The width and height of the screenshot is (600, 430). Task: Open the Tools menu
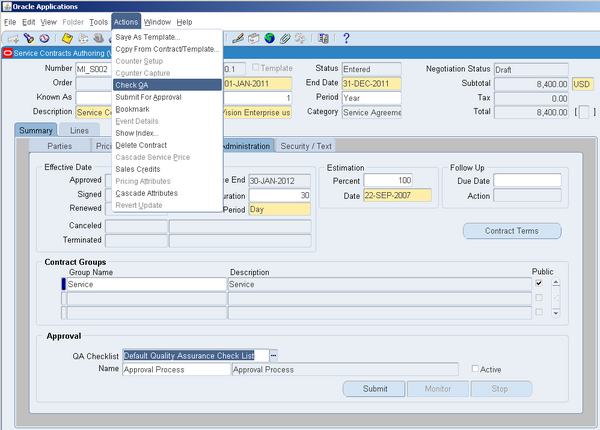[98, 22]
